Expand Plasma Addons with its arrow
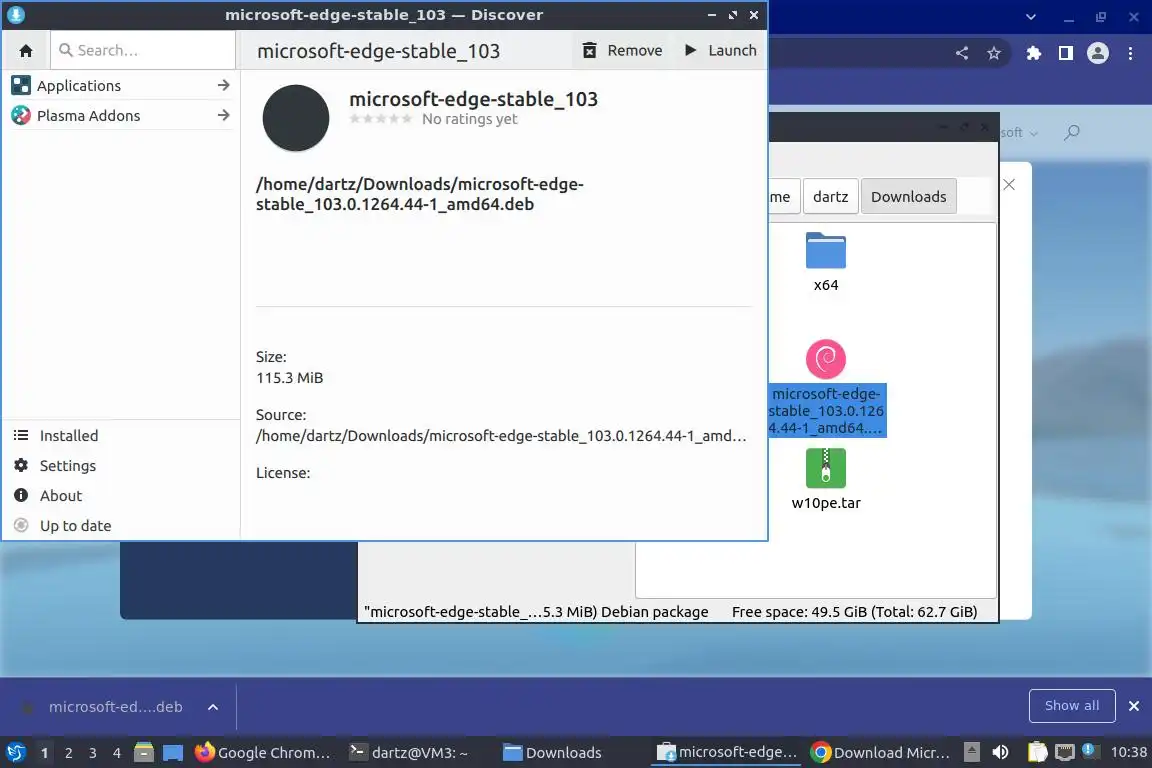Screen dimensions: 1152x768 (x=223, y=115)
